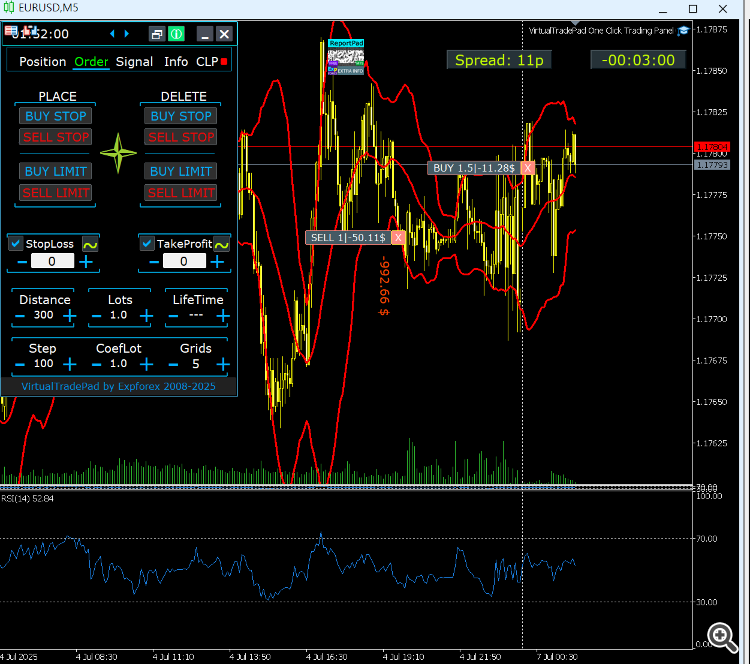Image resolution: width=750 pixels, height=664 pixels.
Task: Select the Signal tab
Action: [134, 62]
